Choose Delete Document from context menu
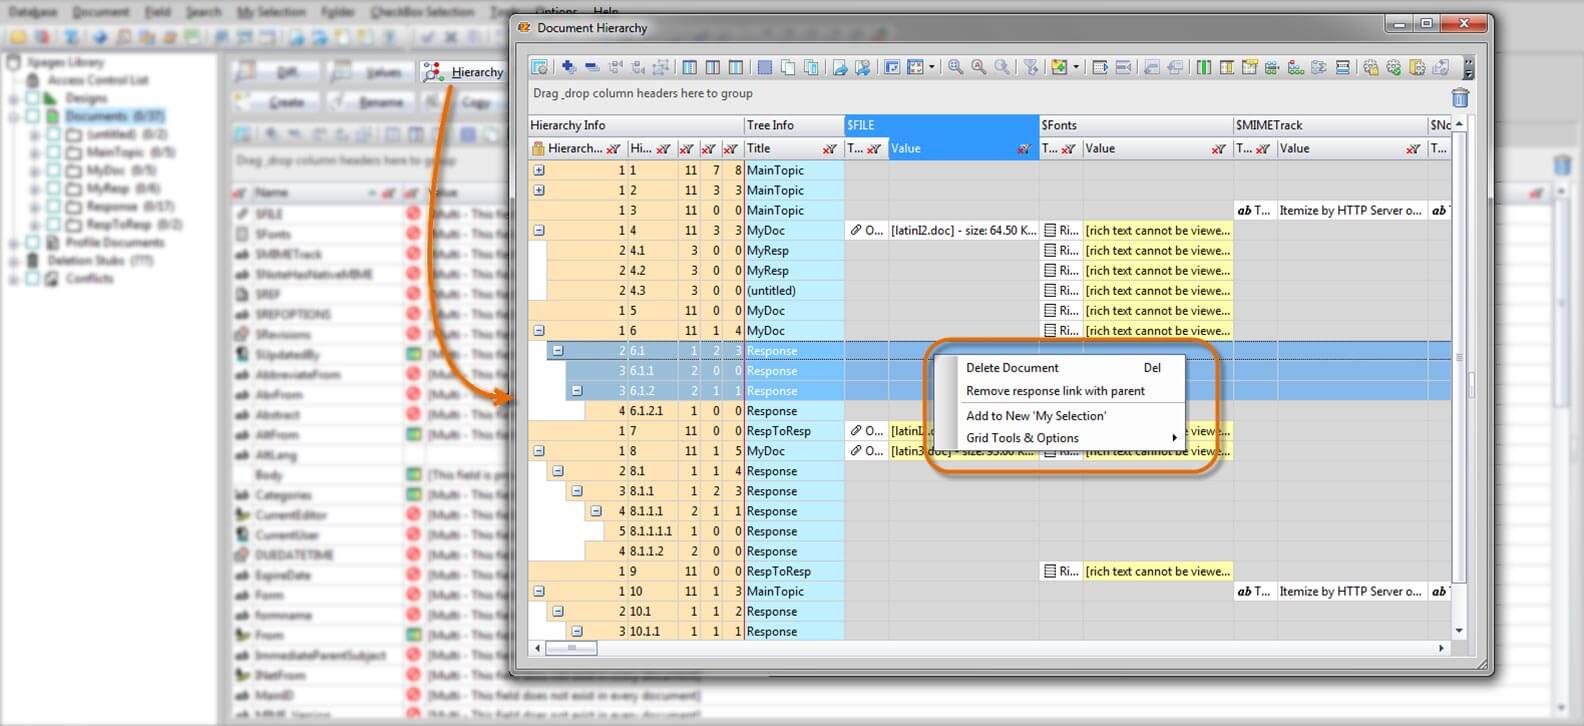This screenshot has height=726, width=1584. pos(1012,368)
